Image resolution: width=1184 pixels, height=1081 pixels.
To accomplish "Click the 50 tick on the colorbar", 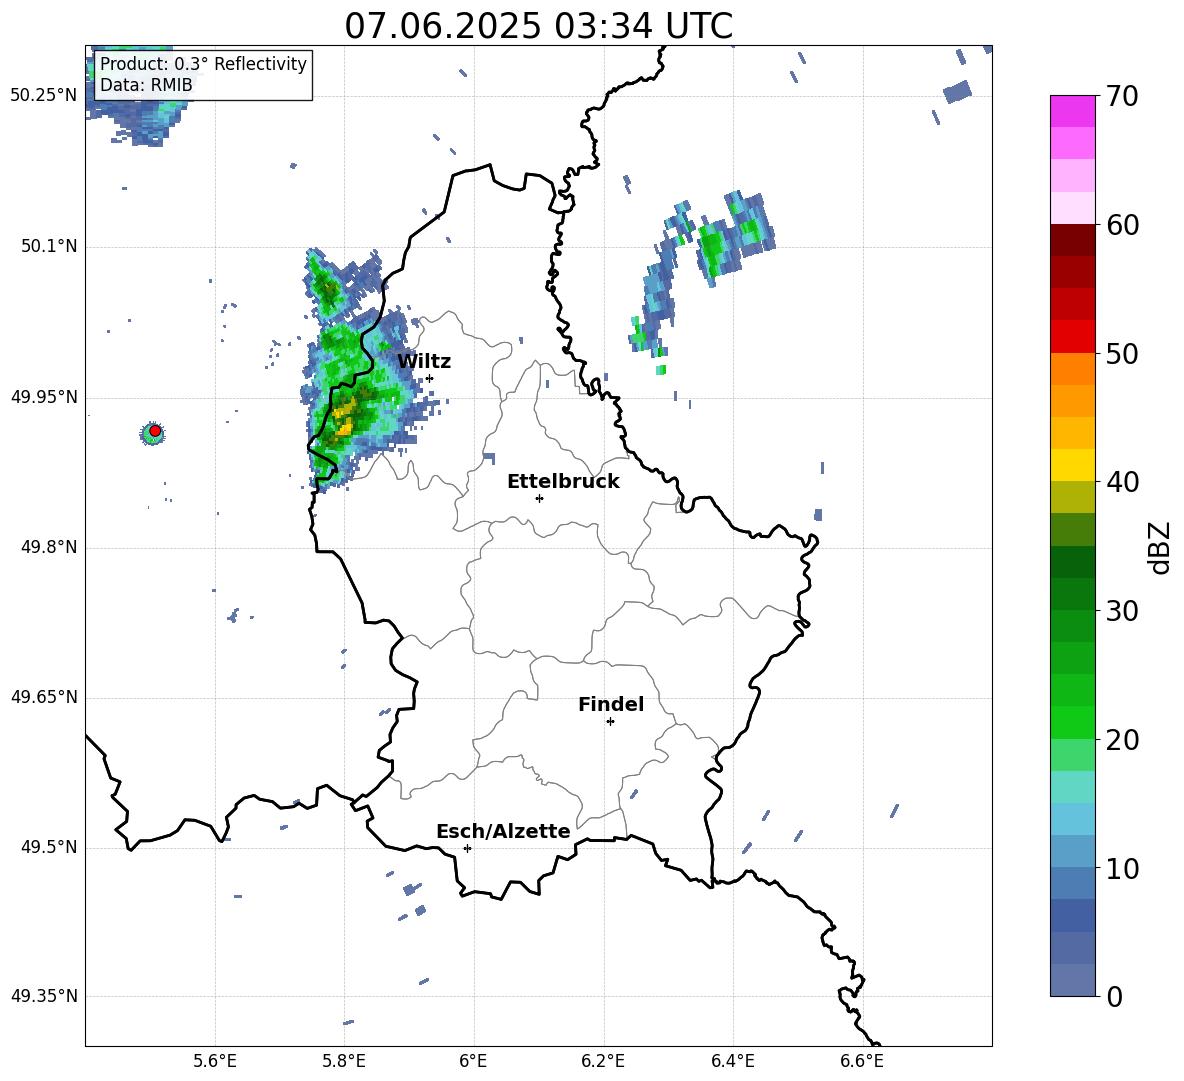I will coord(1122,353).
